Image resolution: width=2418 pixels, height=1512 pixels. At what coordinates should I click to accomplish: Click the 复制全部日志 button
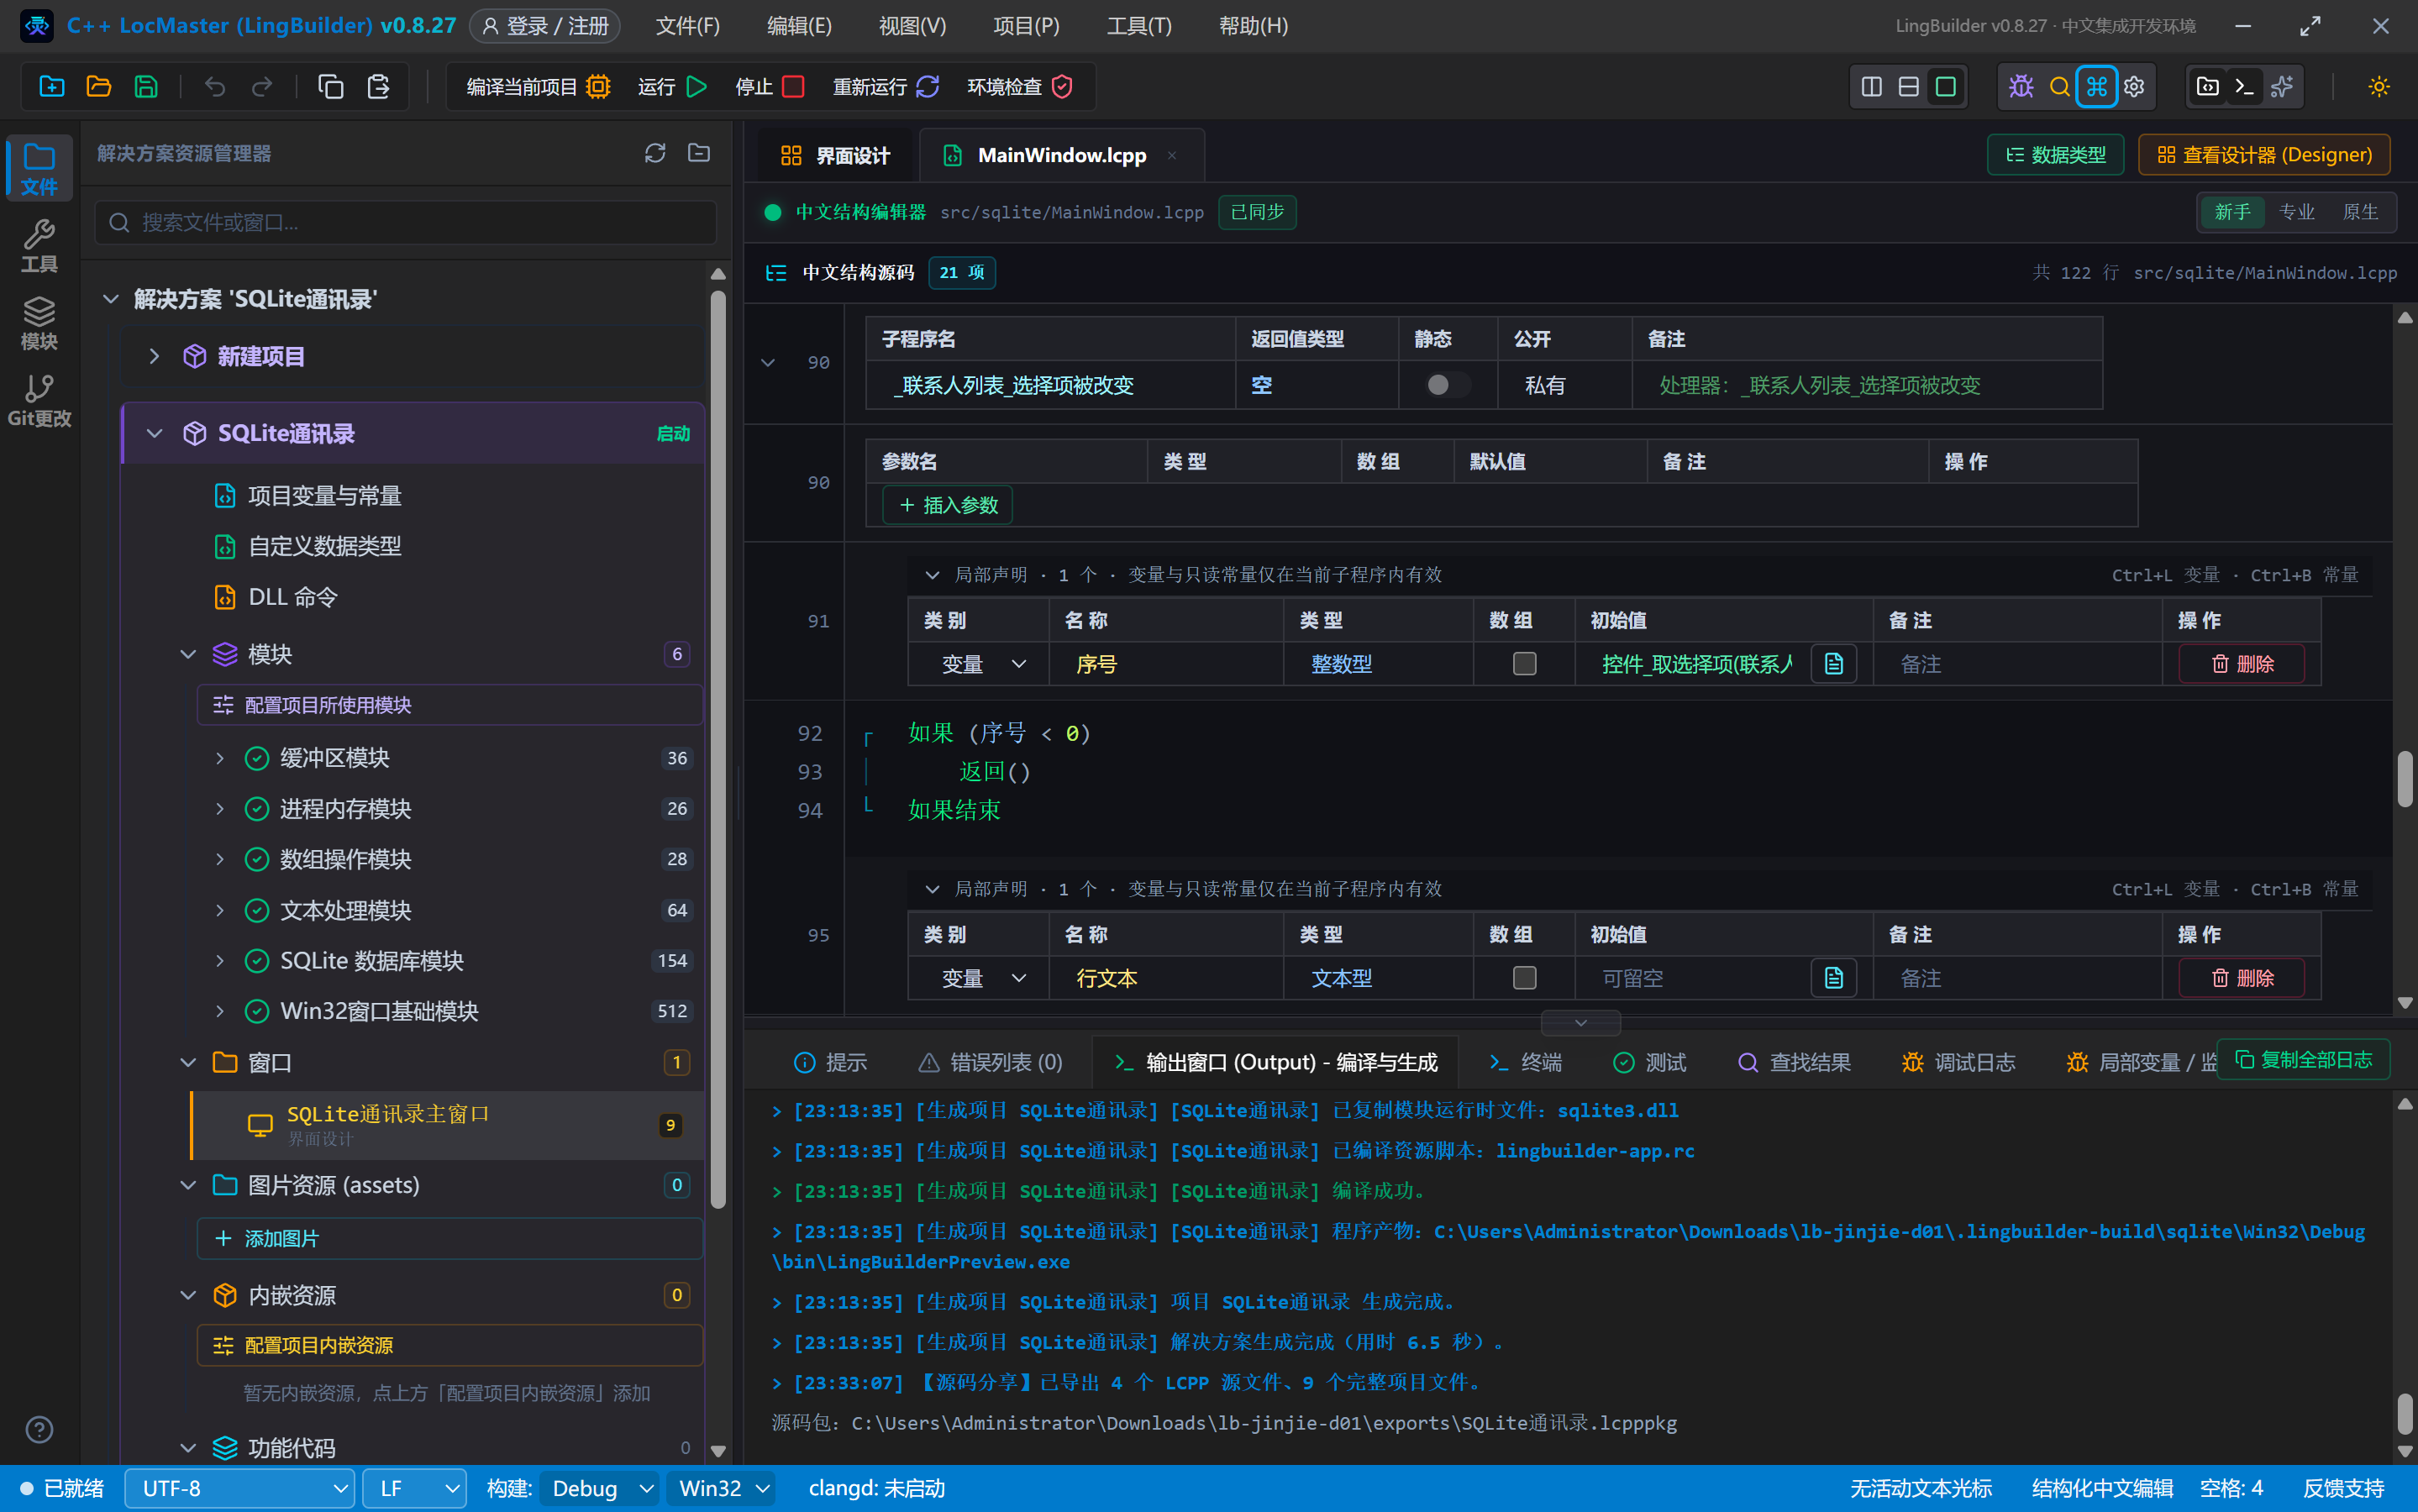(2303, 1059)
